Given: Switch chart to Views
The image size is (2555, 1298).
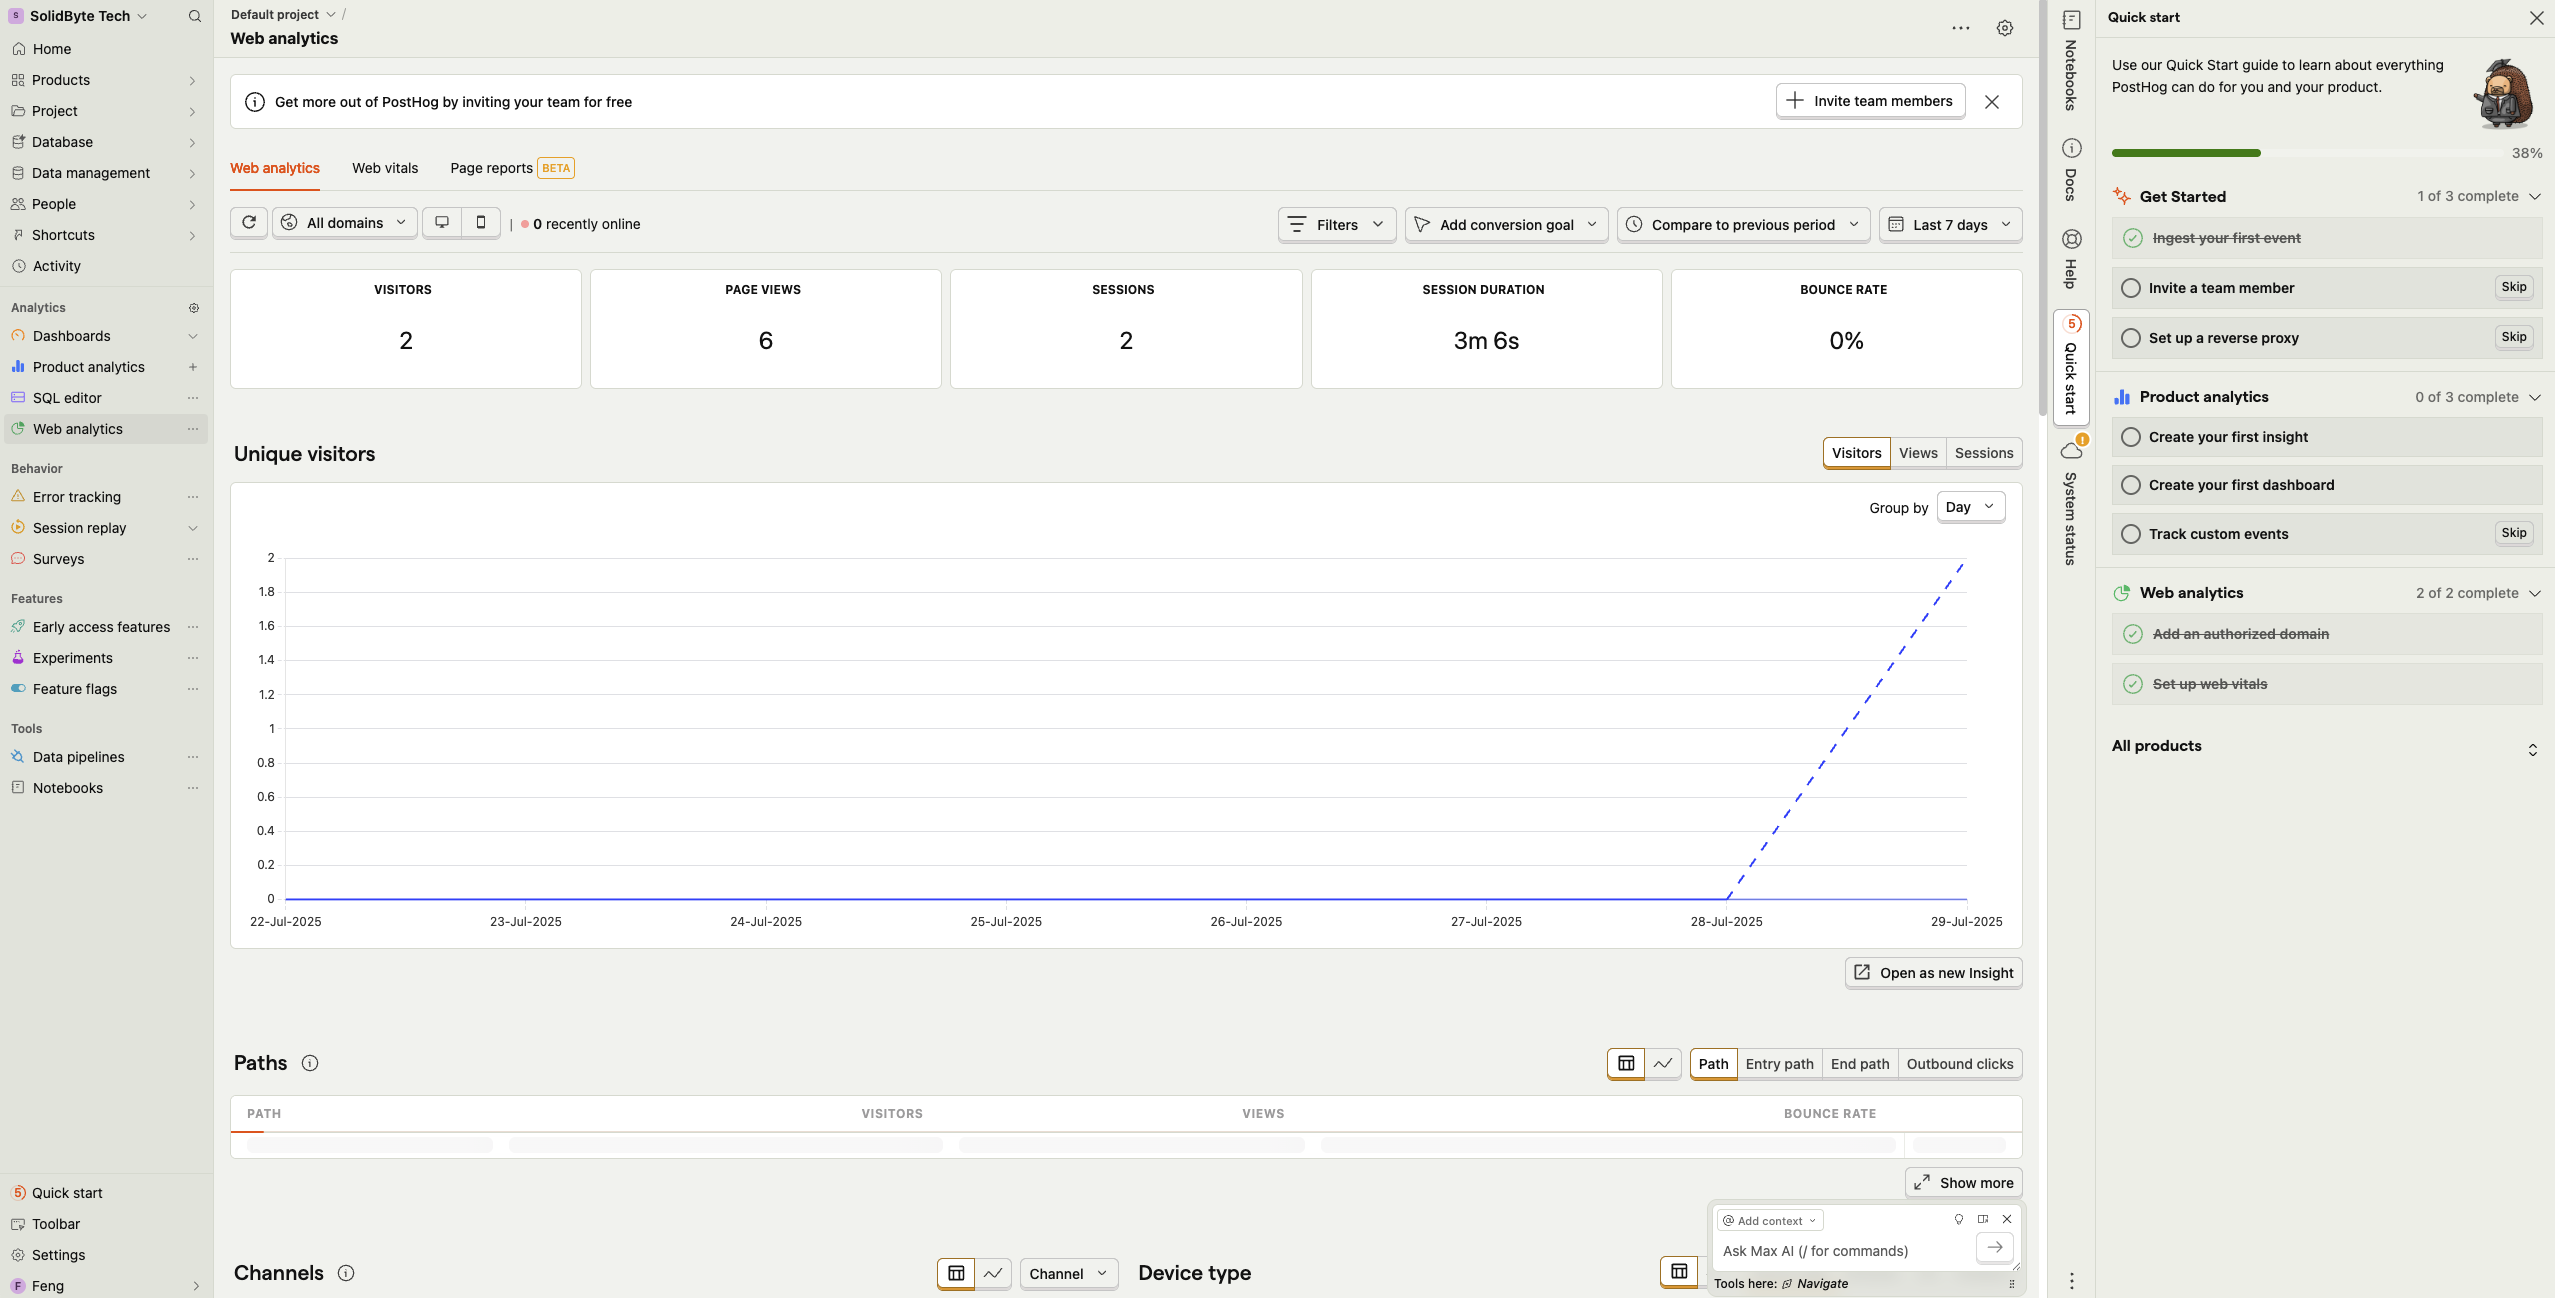Looking at the screenshot, I should click(x=1917, y=453).
